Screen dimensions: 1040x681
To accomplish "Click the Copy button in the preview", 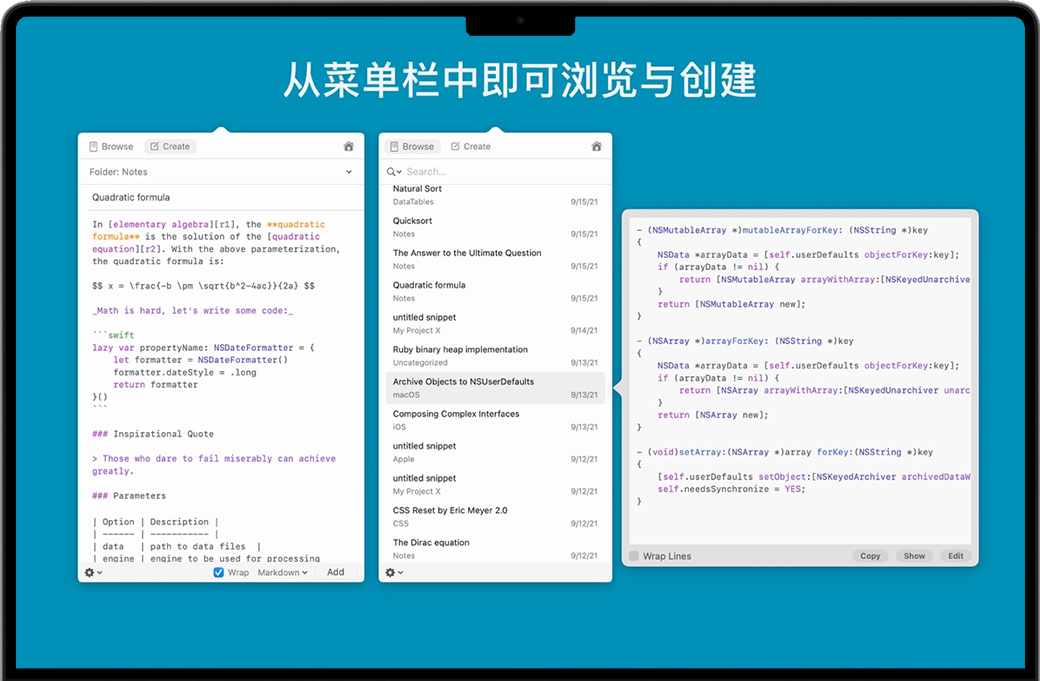I will pyautogui.click(x=870, y=556).
